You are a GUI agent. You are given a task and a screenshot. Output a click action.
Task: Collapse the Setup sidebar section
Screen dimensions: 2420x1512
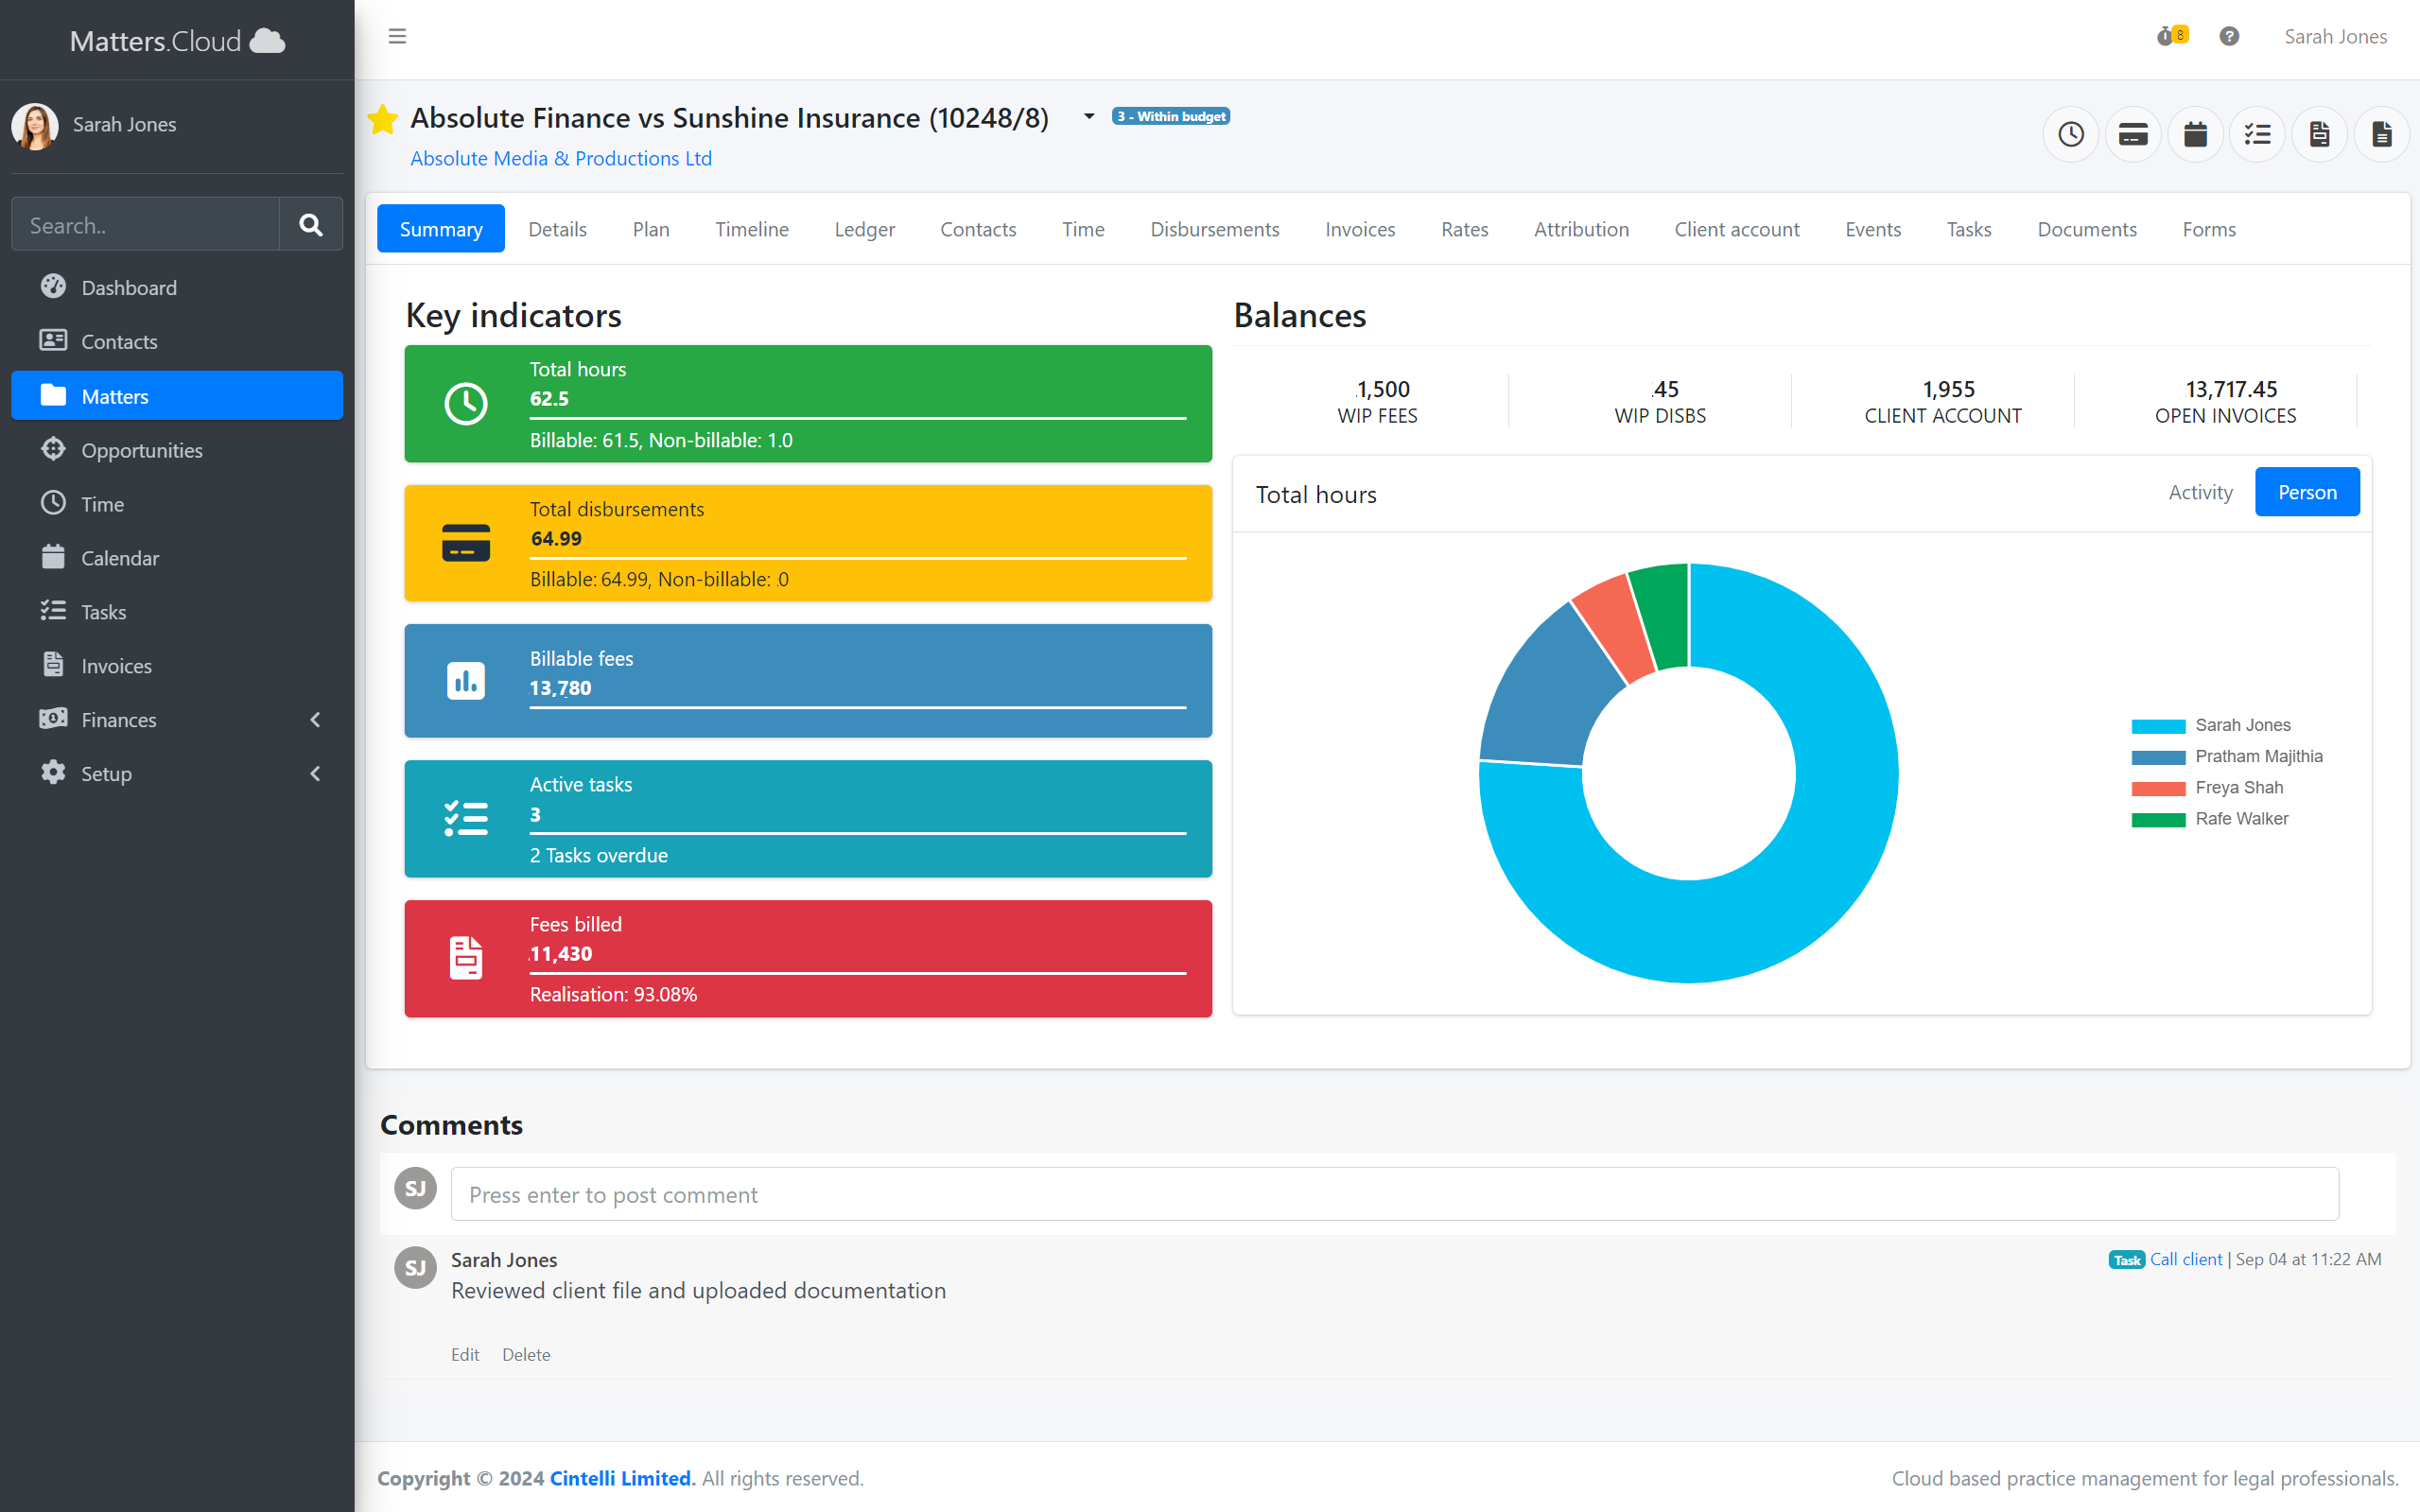coord(315,773)
